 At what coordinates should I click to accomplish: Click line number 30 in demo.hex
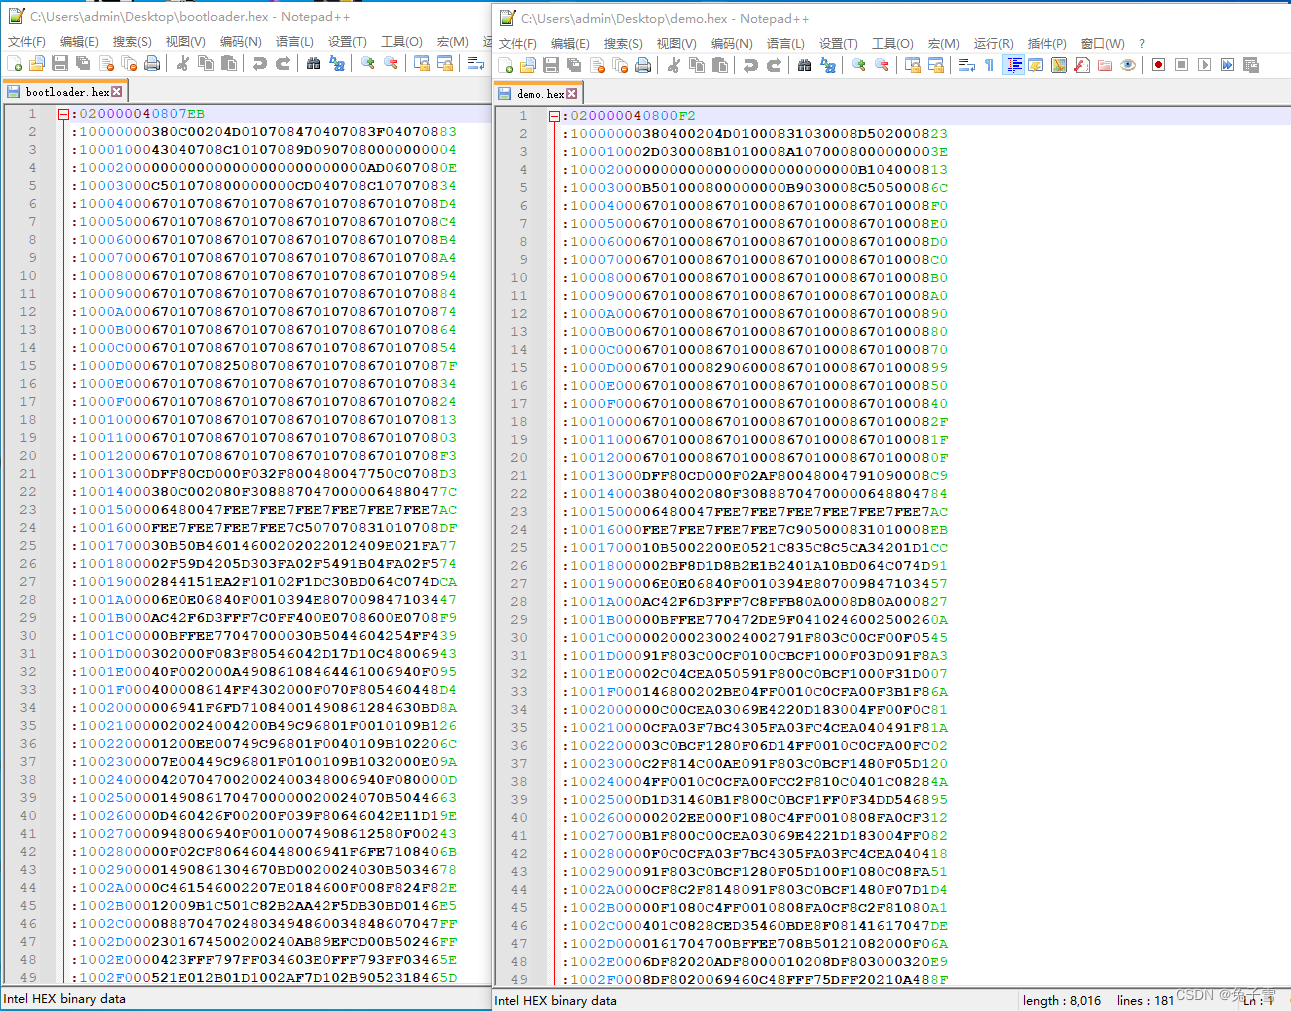point(519,638)
